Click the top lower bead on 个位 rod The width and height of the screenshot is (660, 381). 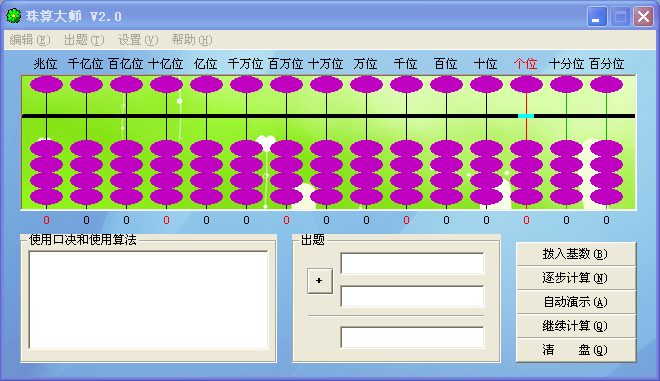click(x=526, y=148)
